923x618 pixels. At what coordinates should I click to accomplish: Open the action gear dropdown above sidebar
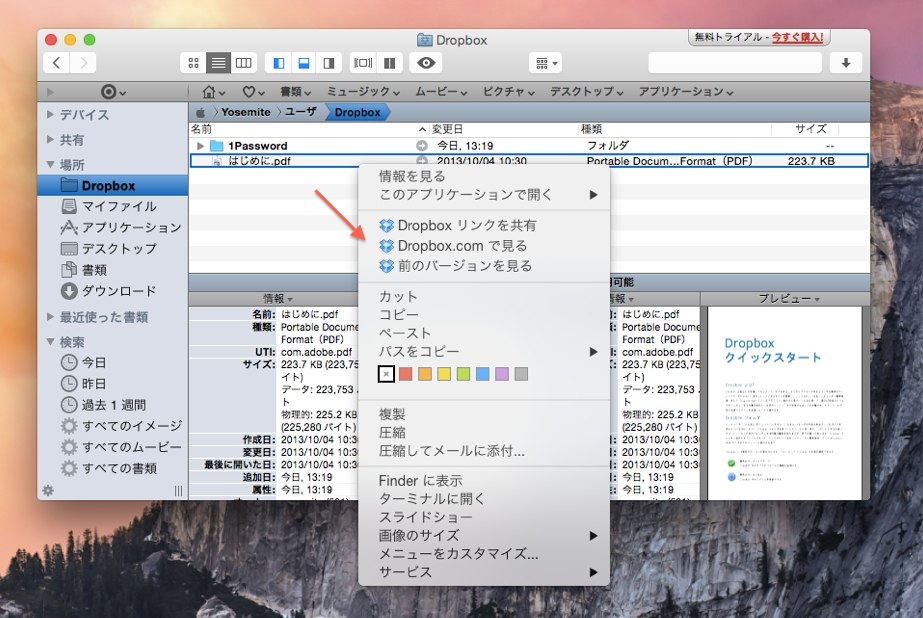(113, 92)
